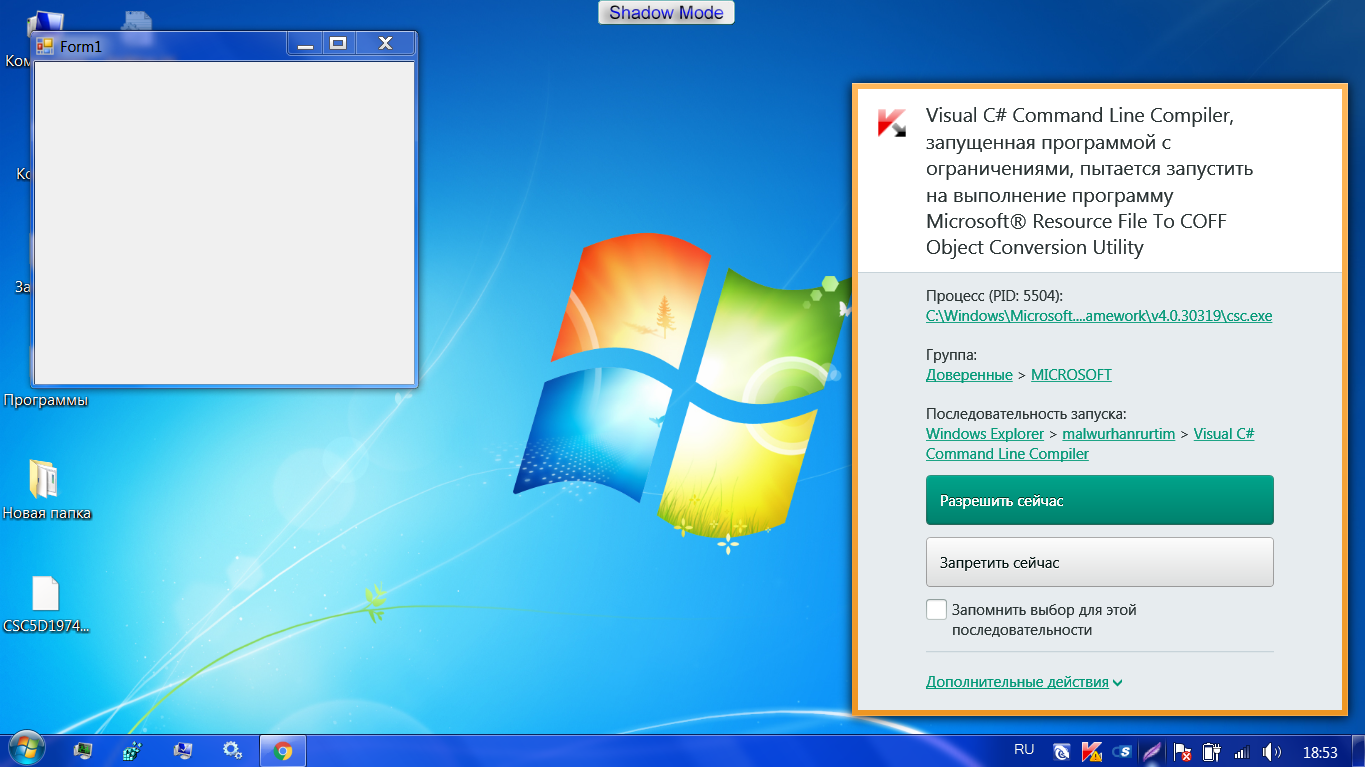
Task: Open the network signal tray icon
Action: coord(1242,752)
